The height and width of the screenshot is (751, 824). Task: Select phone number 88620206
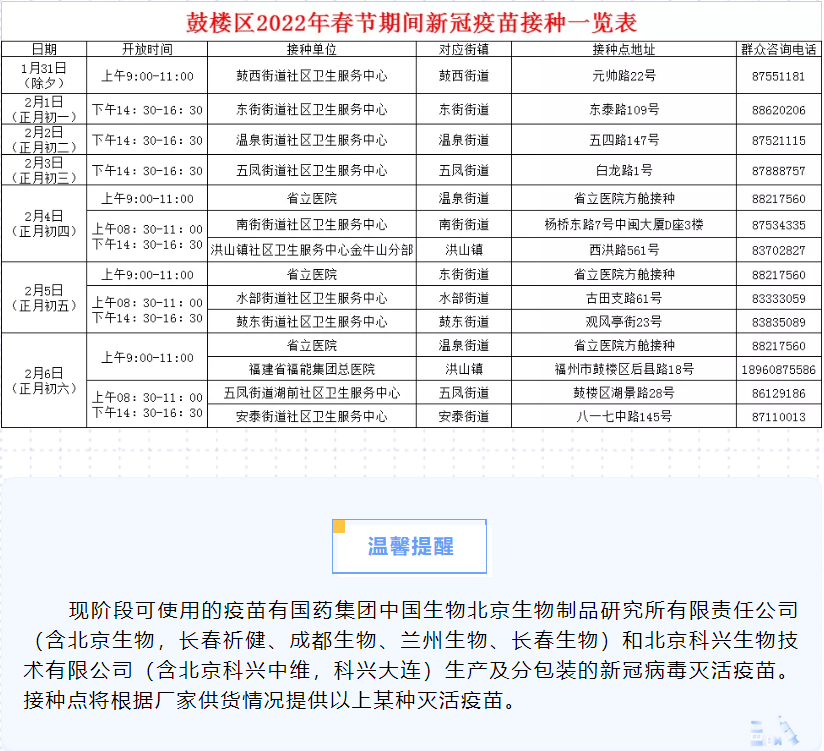click(x=779, y=110)
